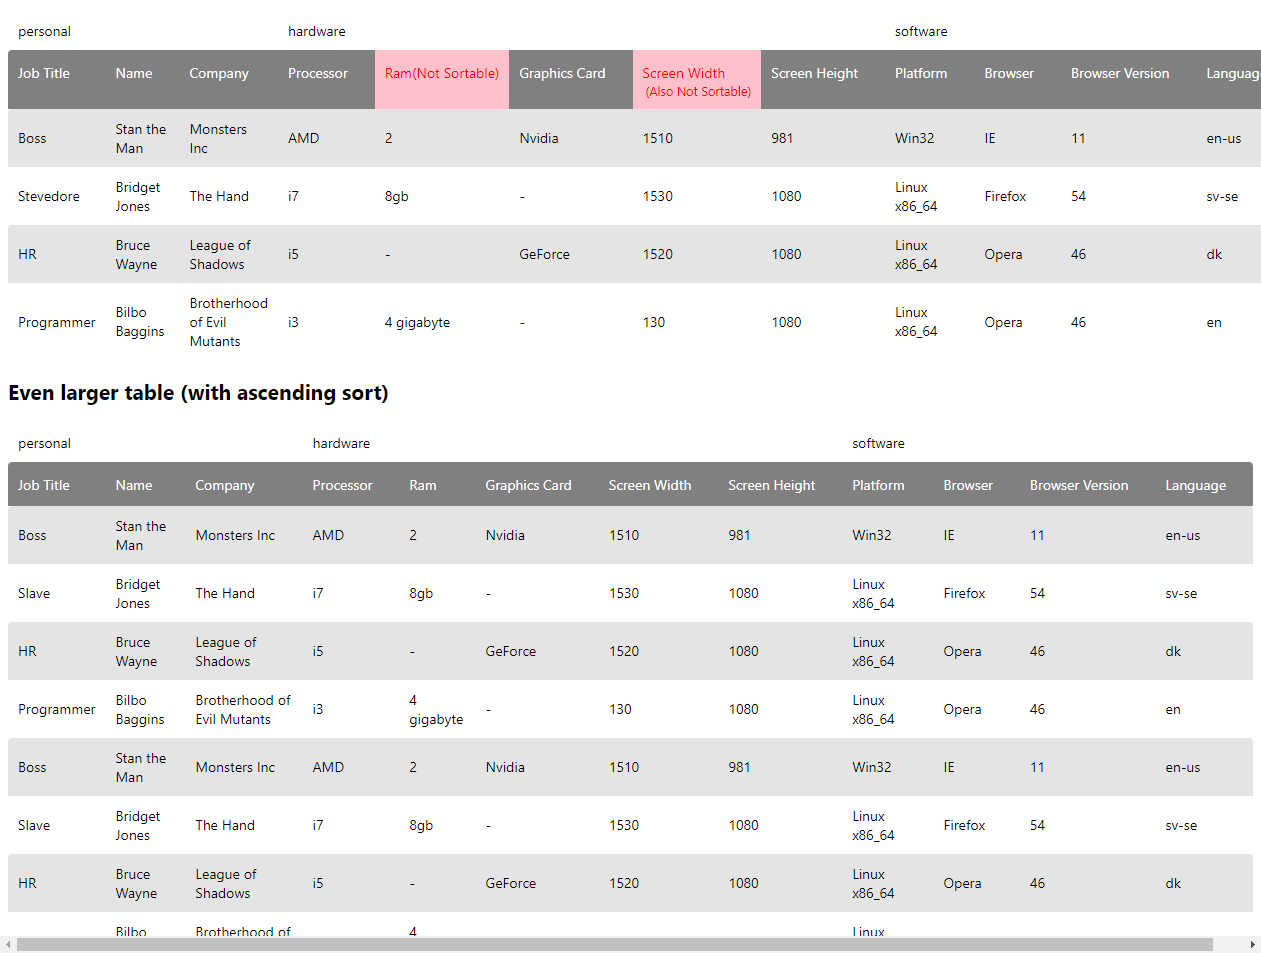Sort the lower table by Ram
1261x953 pixels.
coord(423,486)
